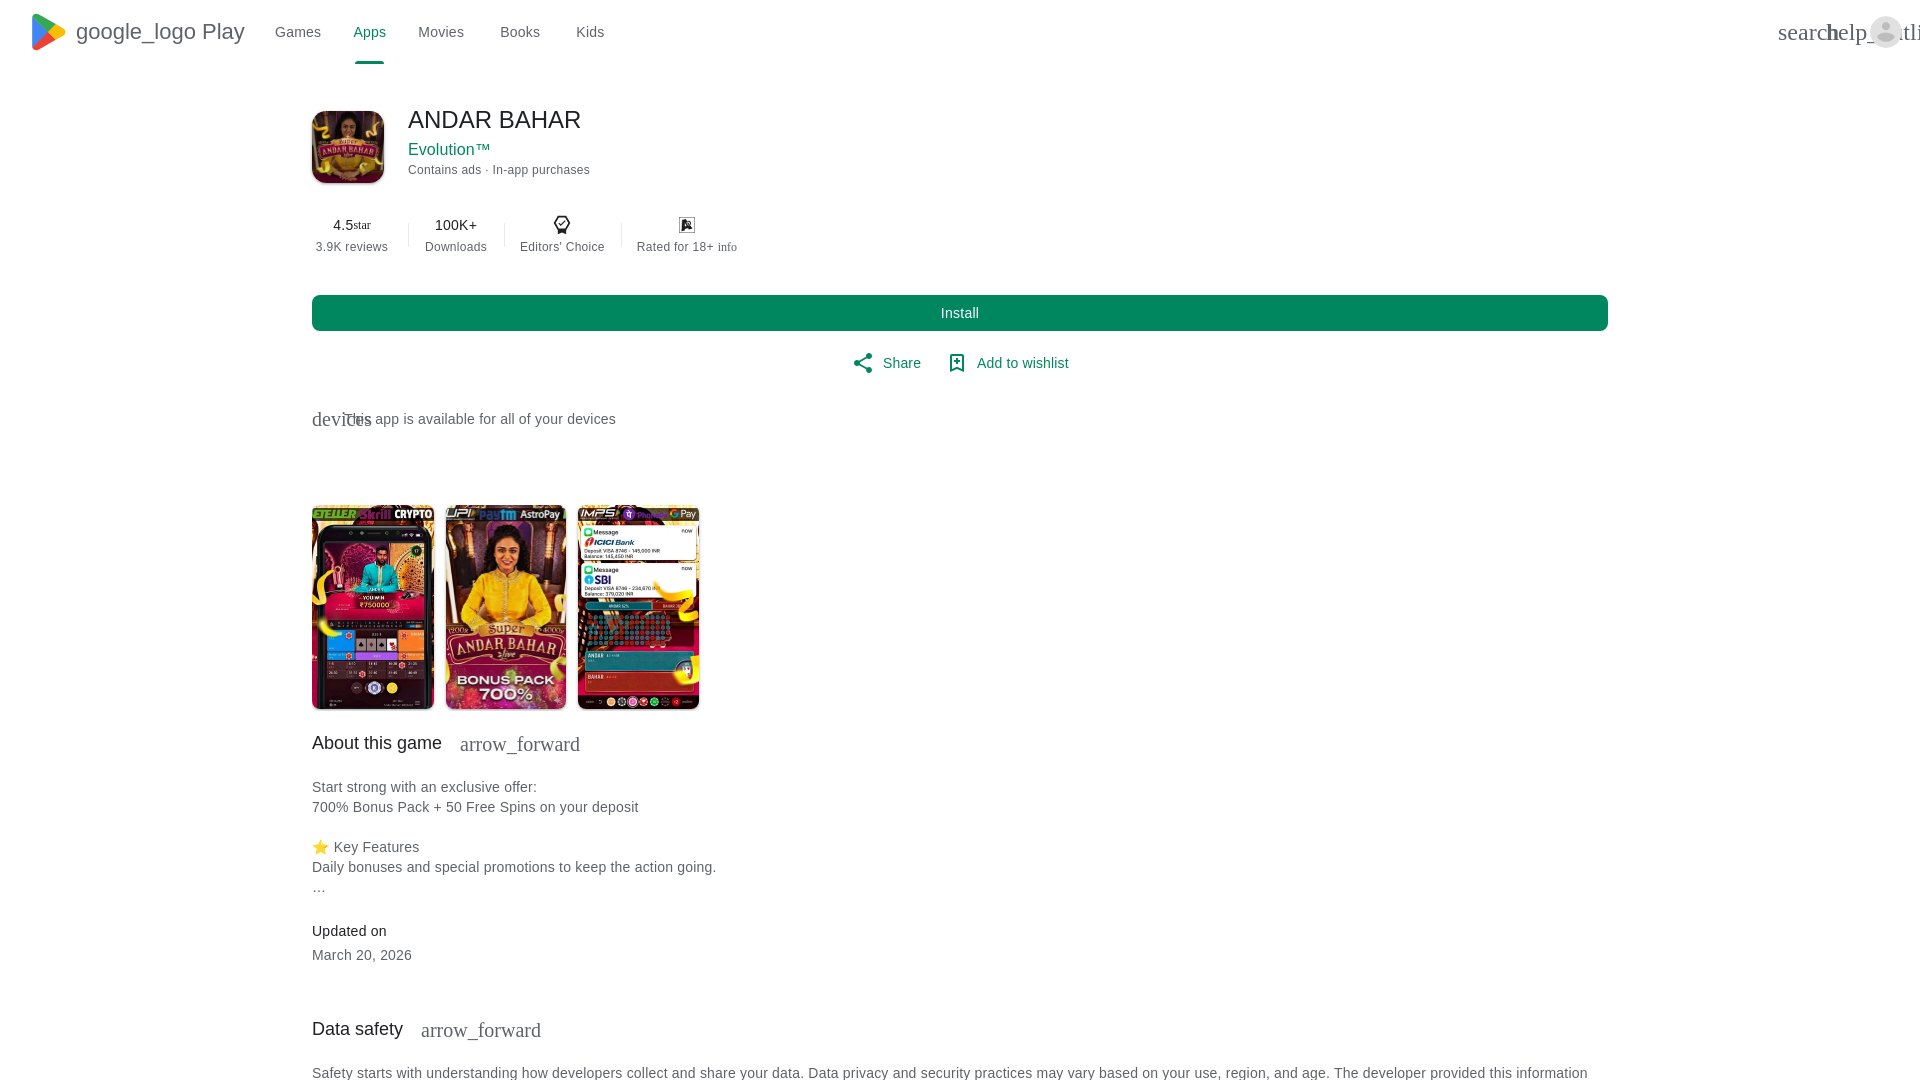Screen dimensions: 1920x1080
Task: Add the app to wishlist
Action: [1008, 363]
